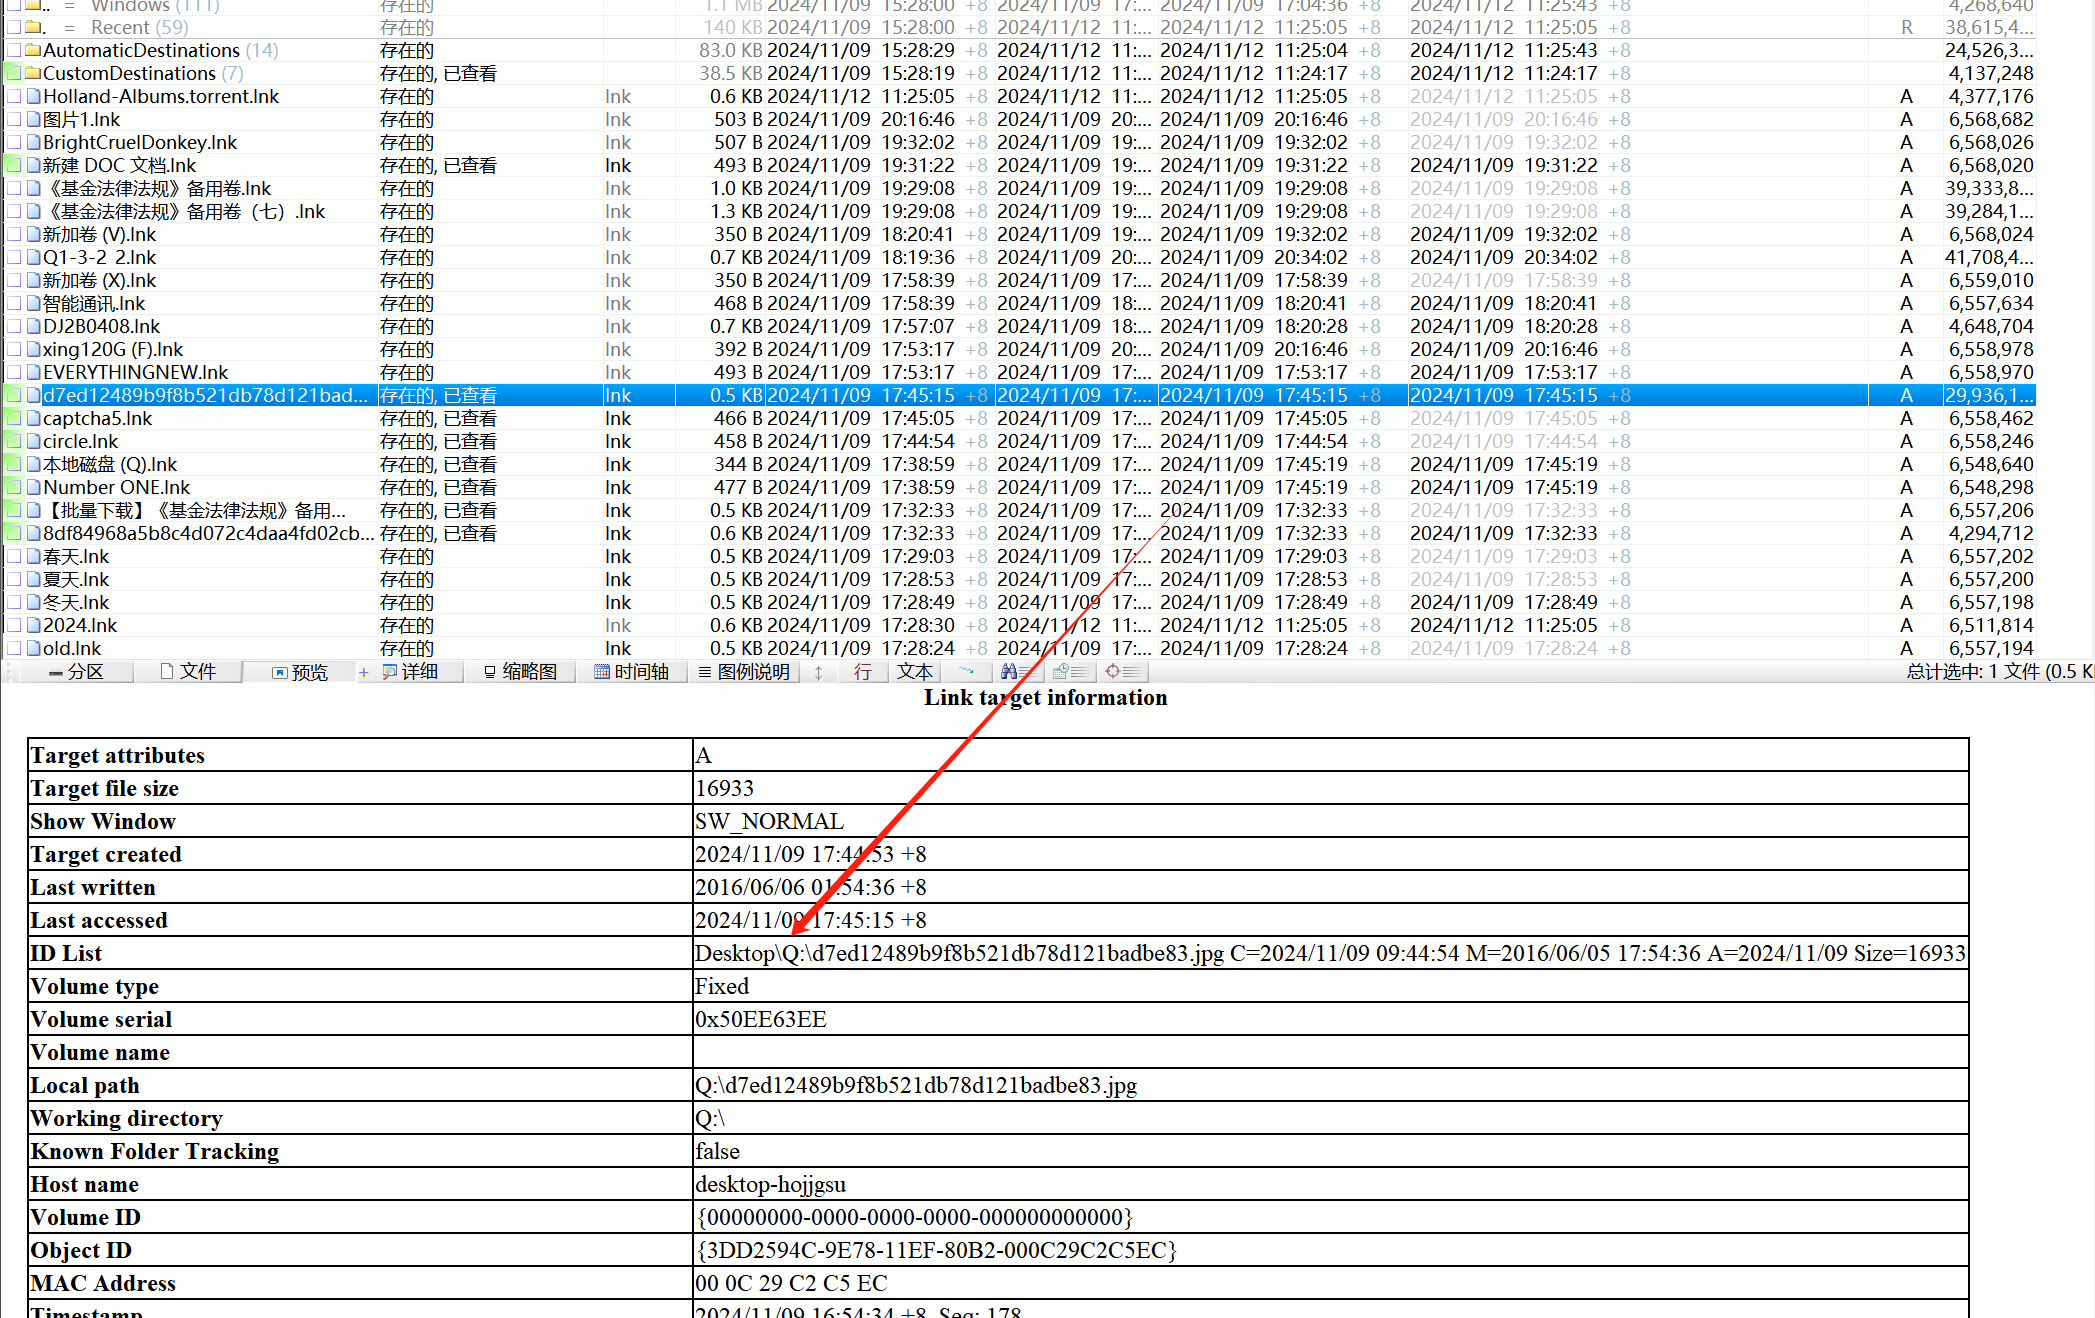The height and width of the screenshot is (1318, 2095).
Task: Check the box next to circle.lnk
Action: (x=13, y=442)
